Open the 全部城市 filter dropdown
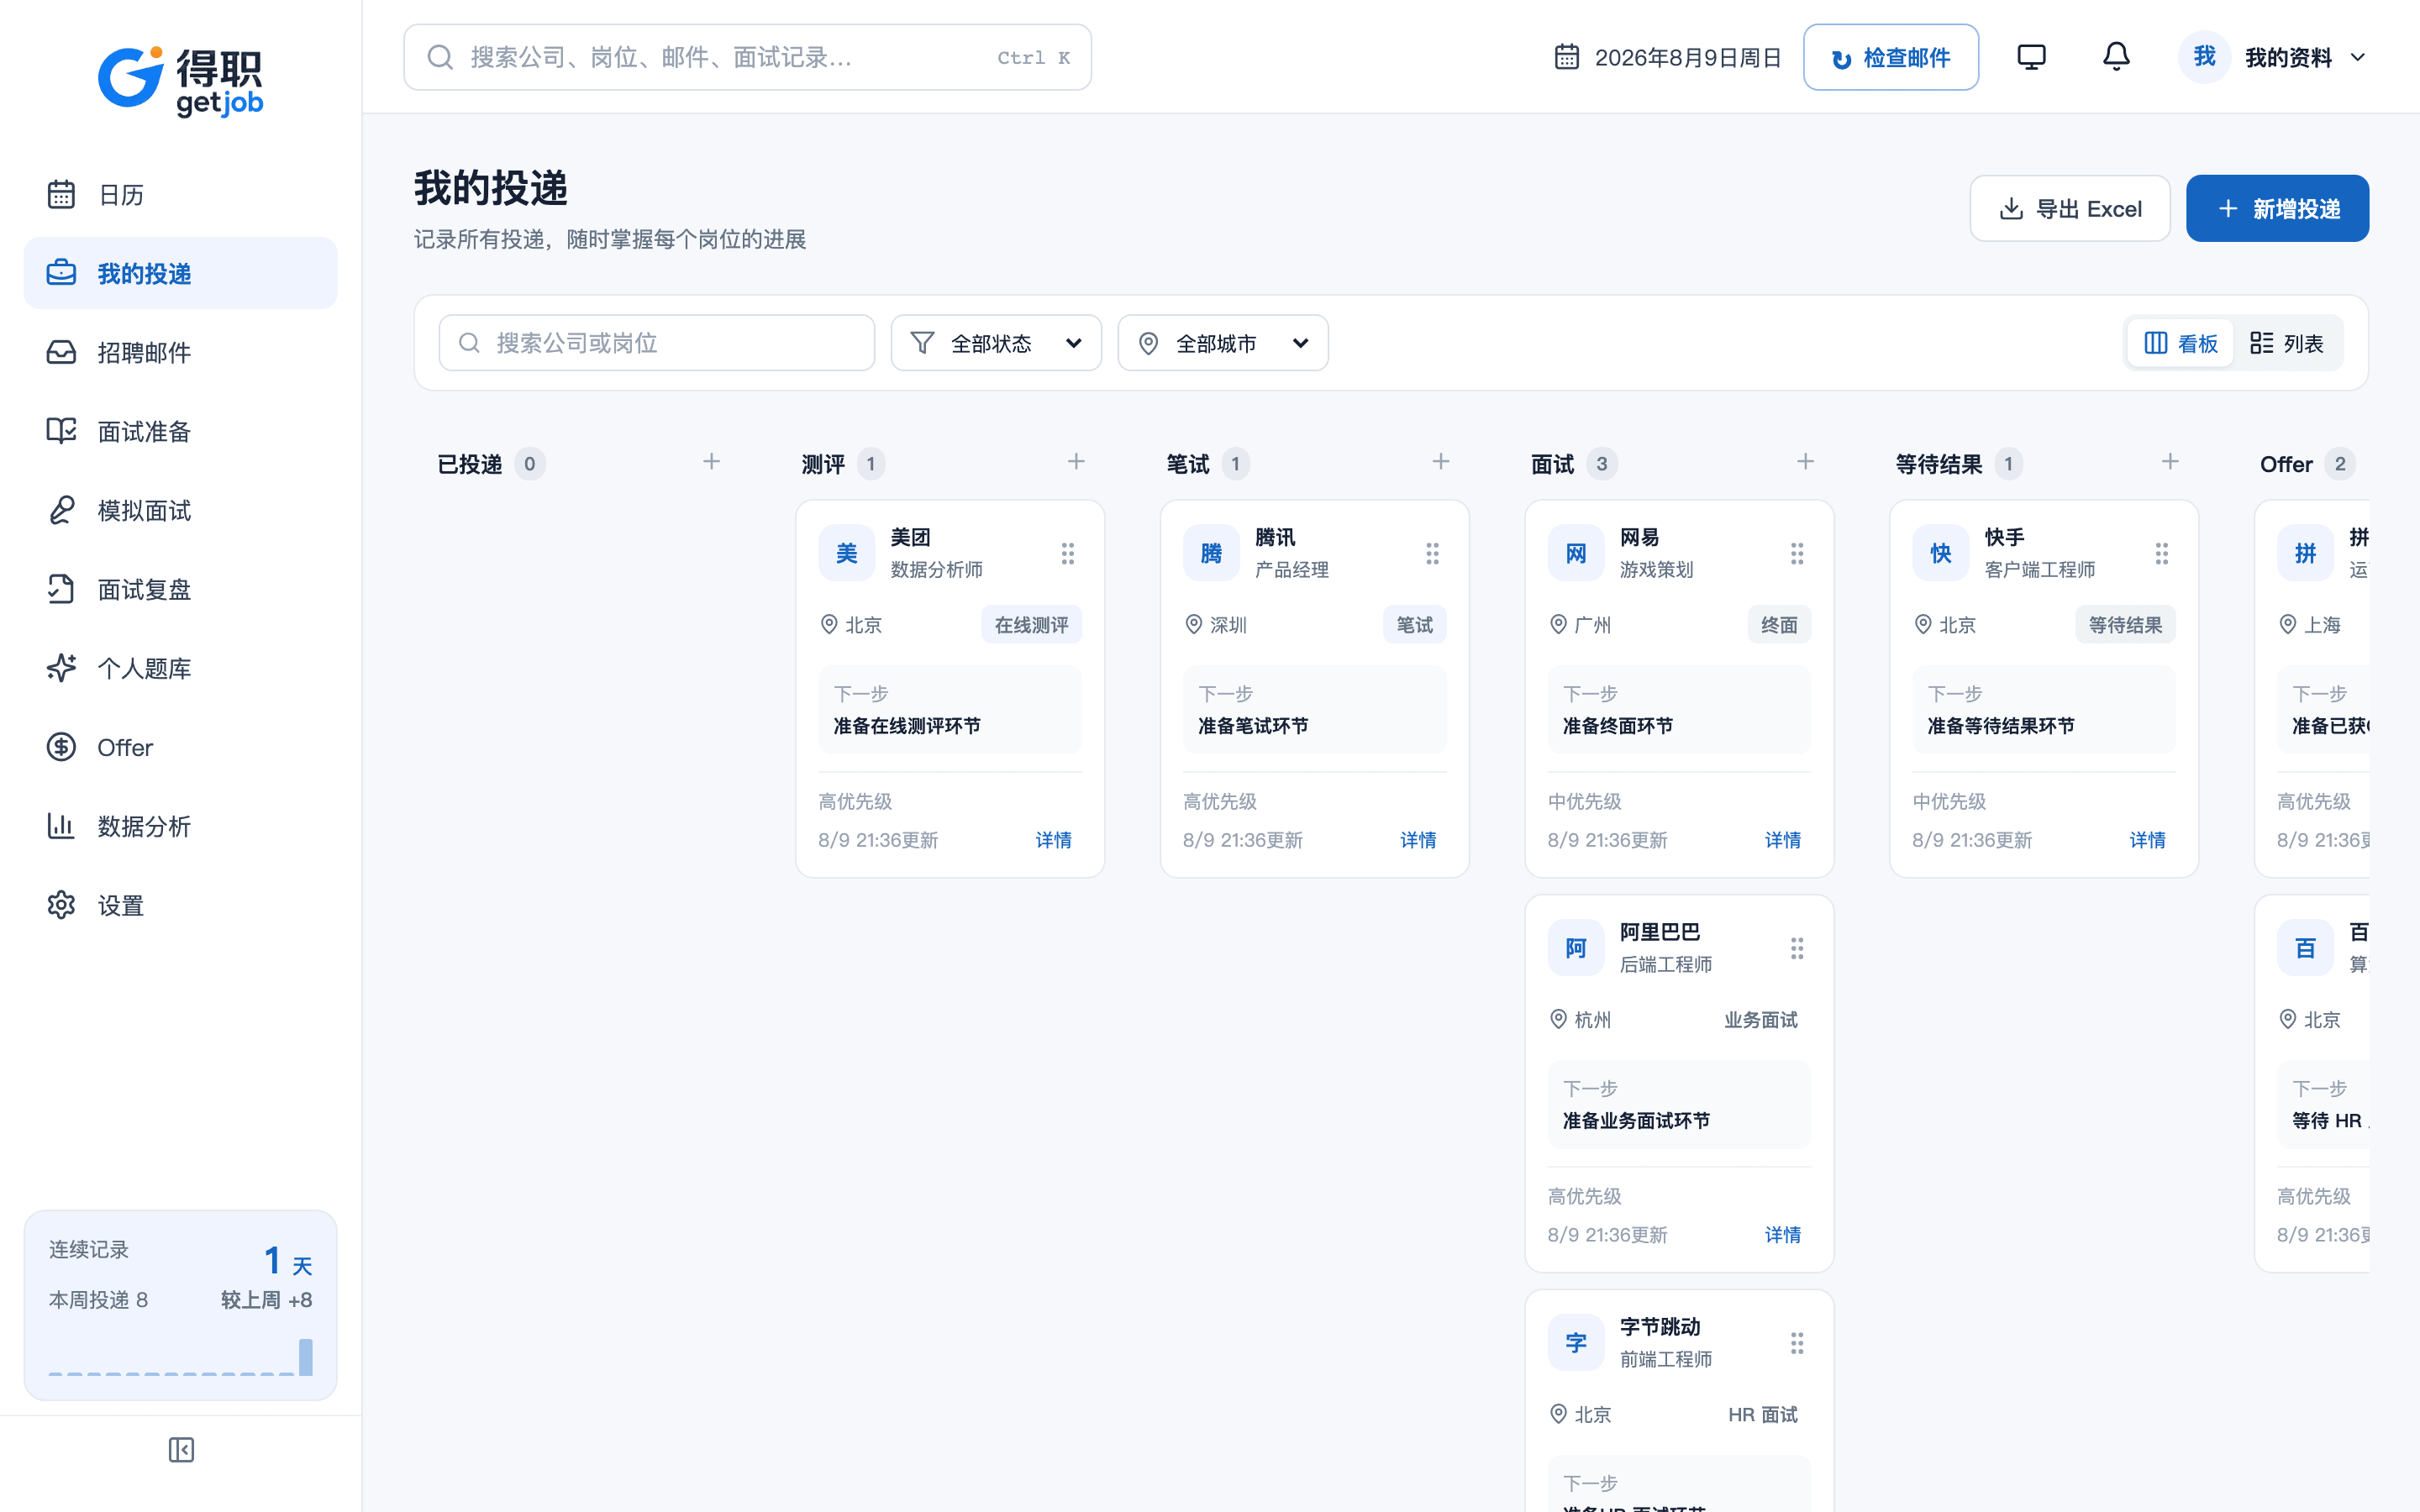Image resolution: width=2420 pixels, height=1512 pixels. [x=1222, y=343]
